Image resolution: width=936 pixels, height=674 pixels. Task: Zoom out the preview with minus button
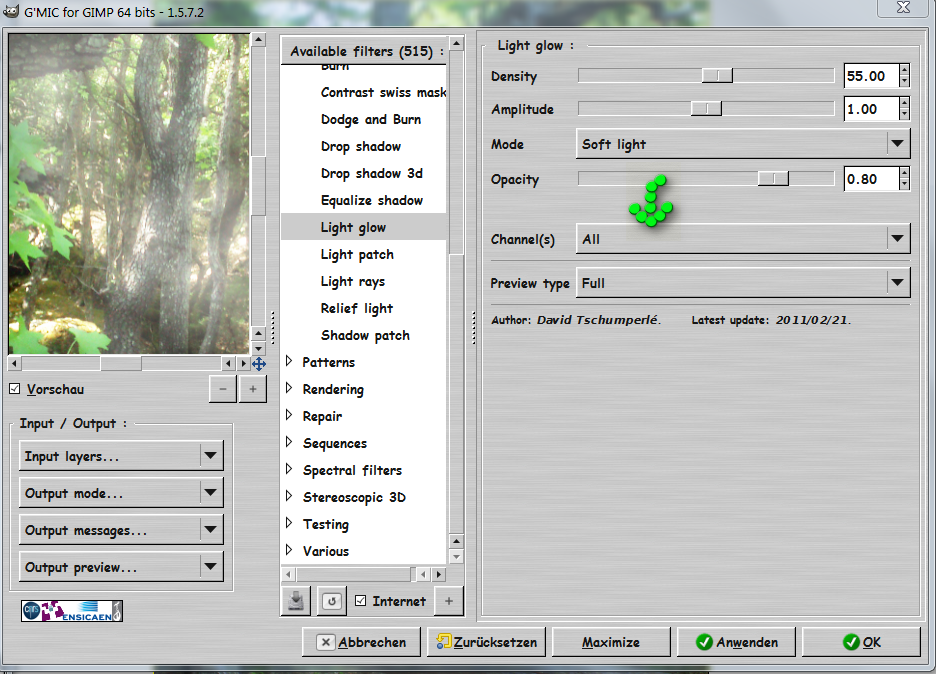pos(223,389)
